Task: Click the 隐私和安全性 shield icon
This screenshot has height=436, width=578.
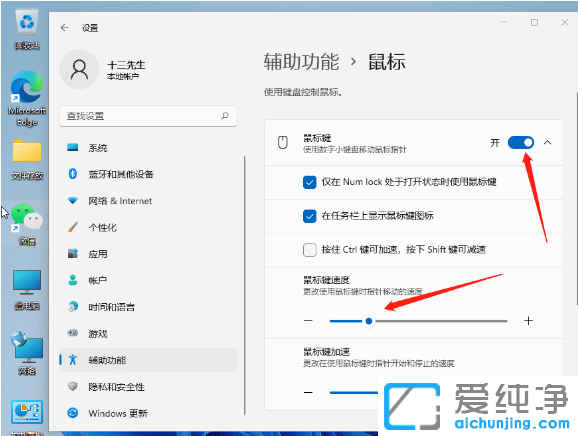Action: pyautogui.click(x=73, y=386)
